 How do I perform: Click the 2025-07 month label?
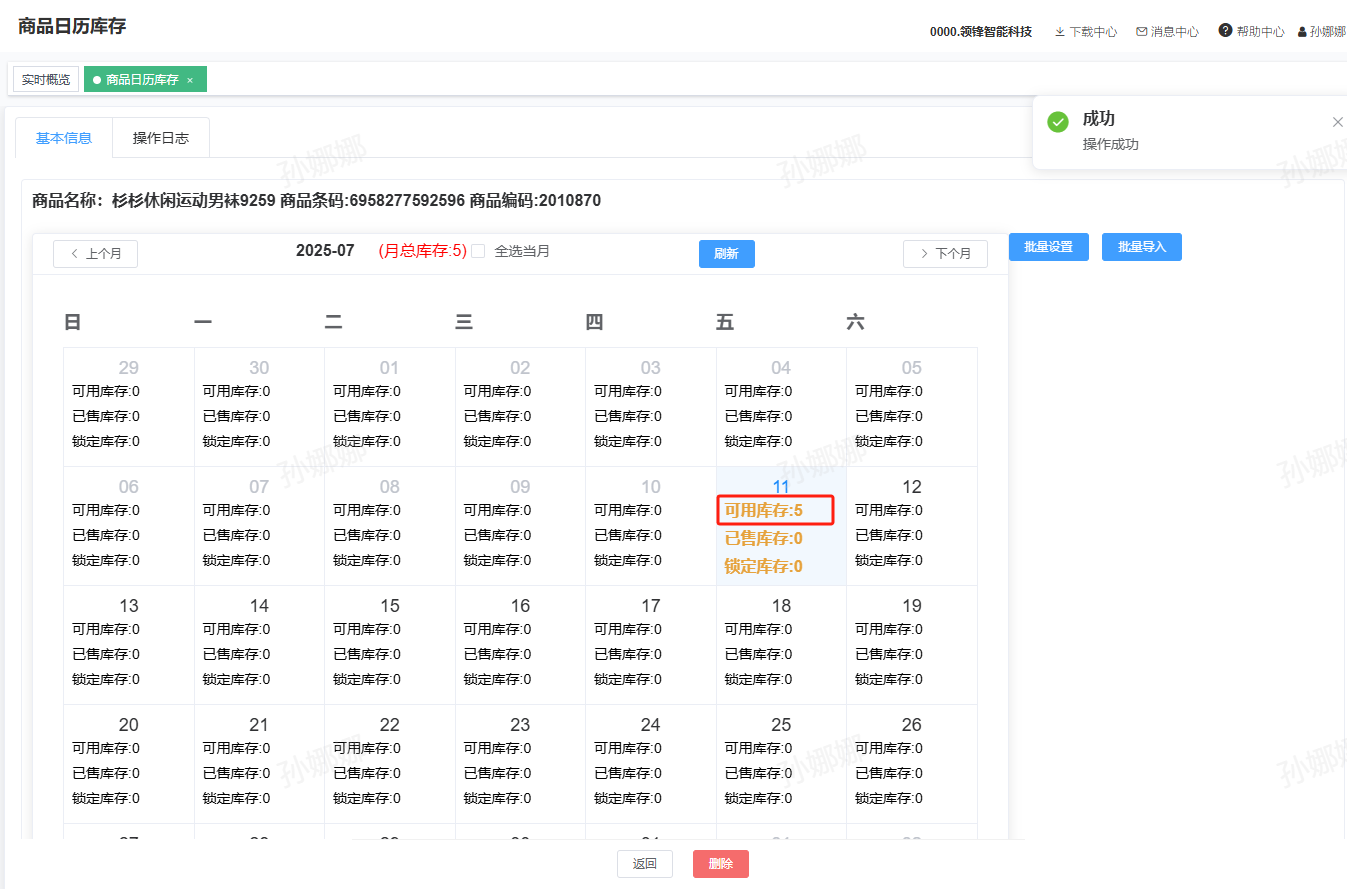pyautogui.click(x=325, y=251)
